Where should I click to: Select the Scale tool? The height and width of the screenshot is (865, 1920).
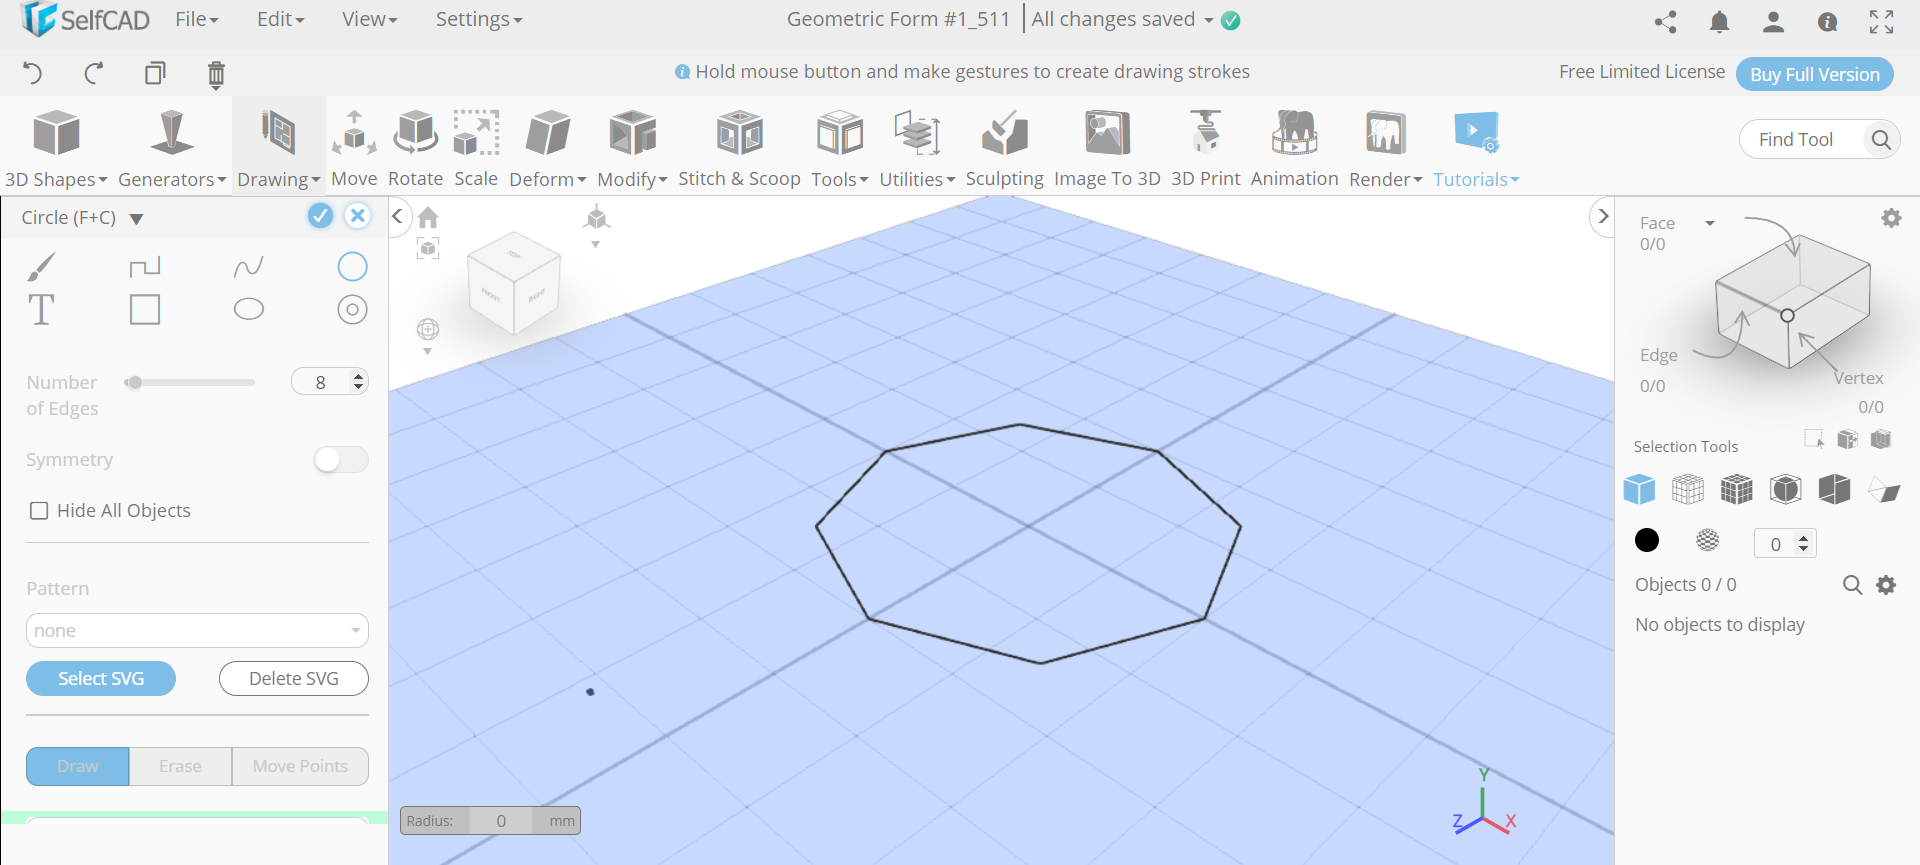point(476,148)
